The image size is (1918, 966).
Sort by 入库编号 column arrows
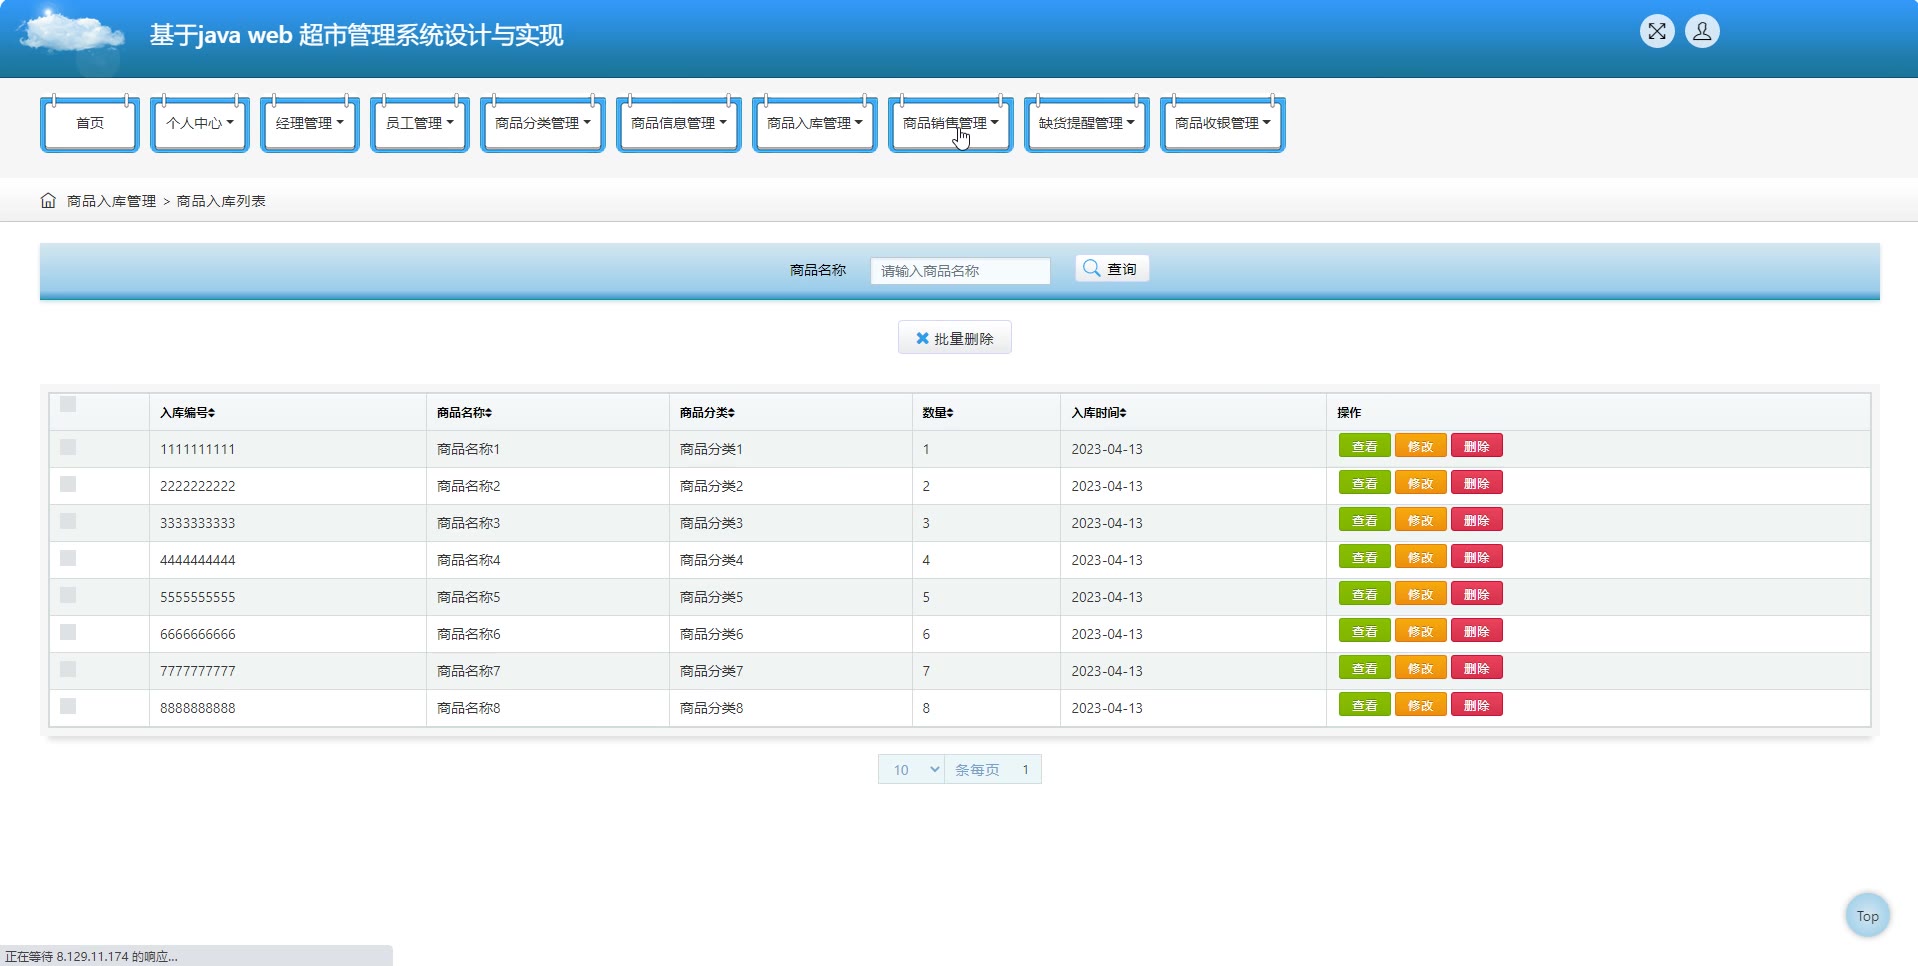tap(212, 413)
